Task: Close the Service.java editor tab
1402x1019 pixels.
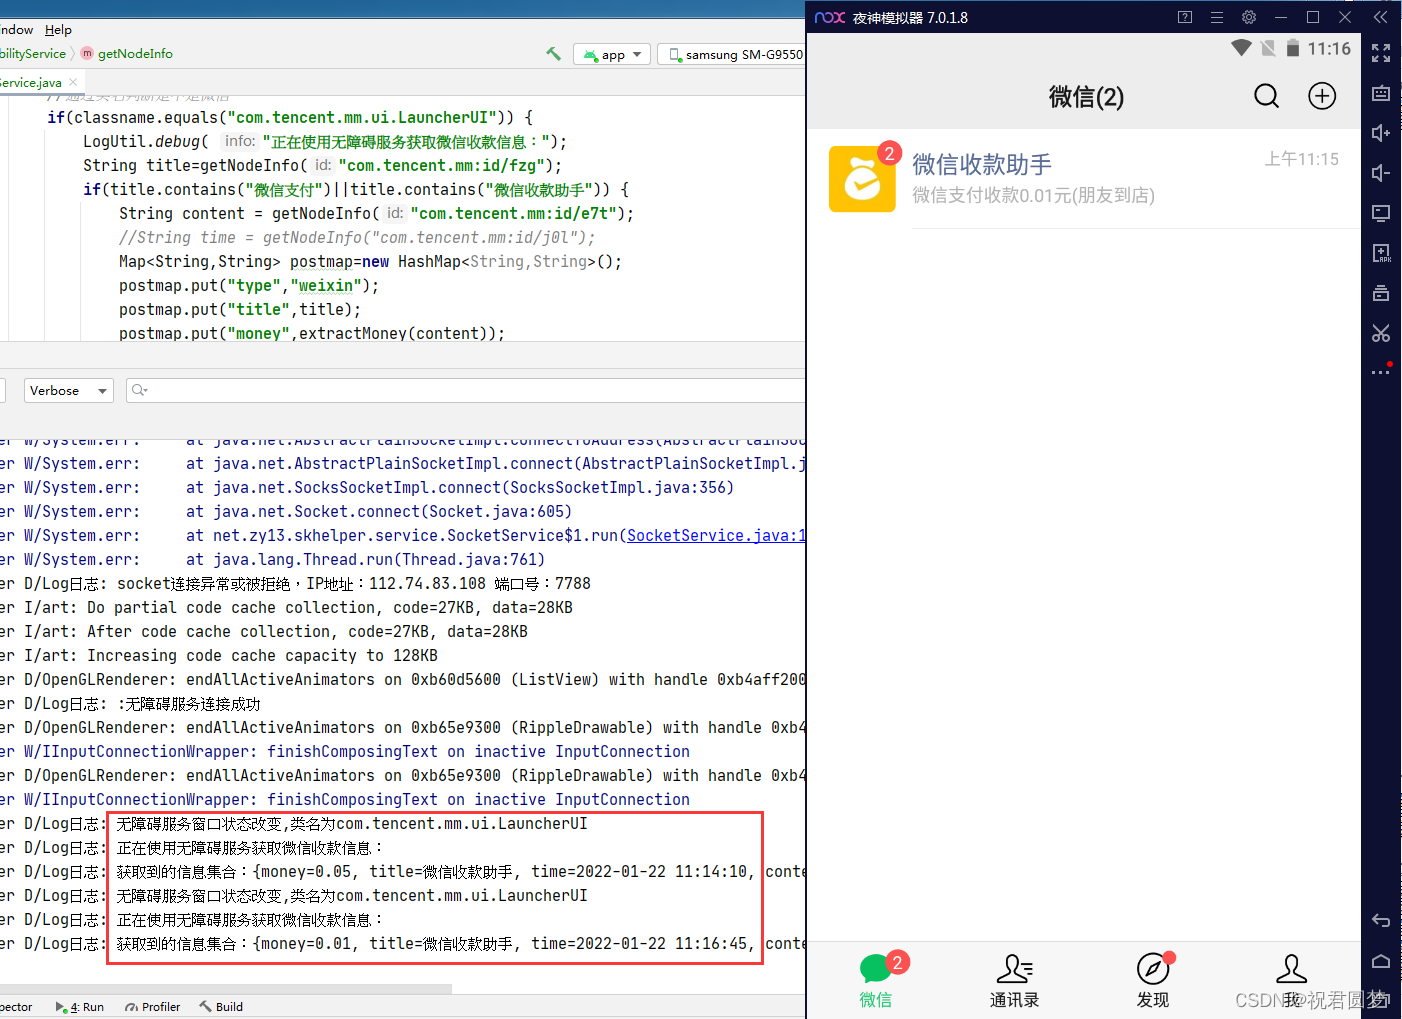Action: point(73,82)
